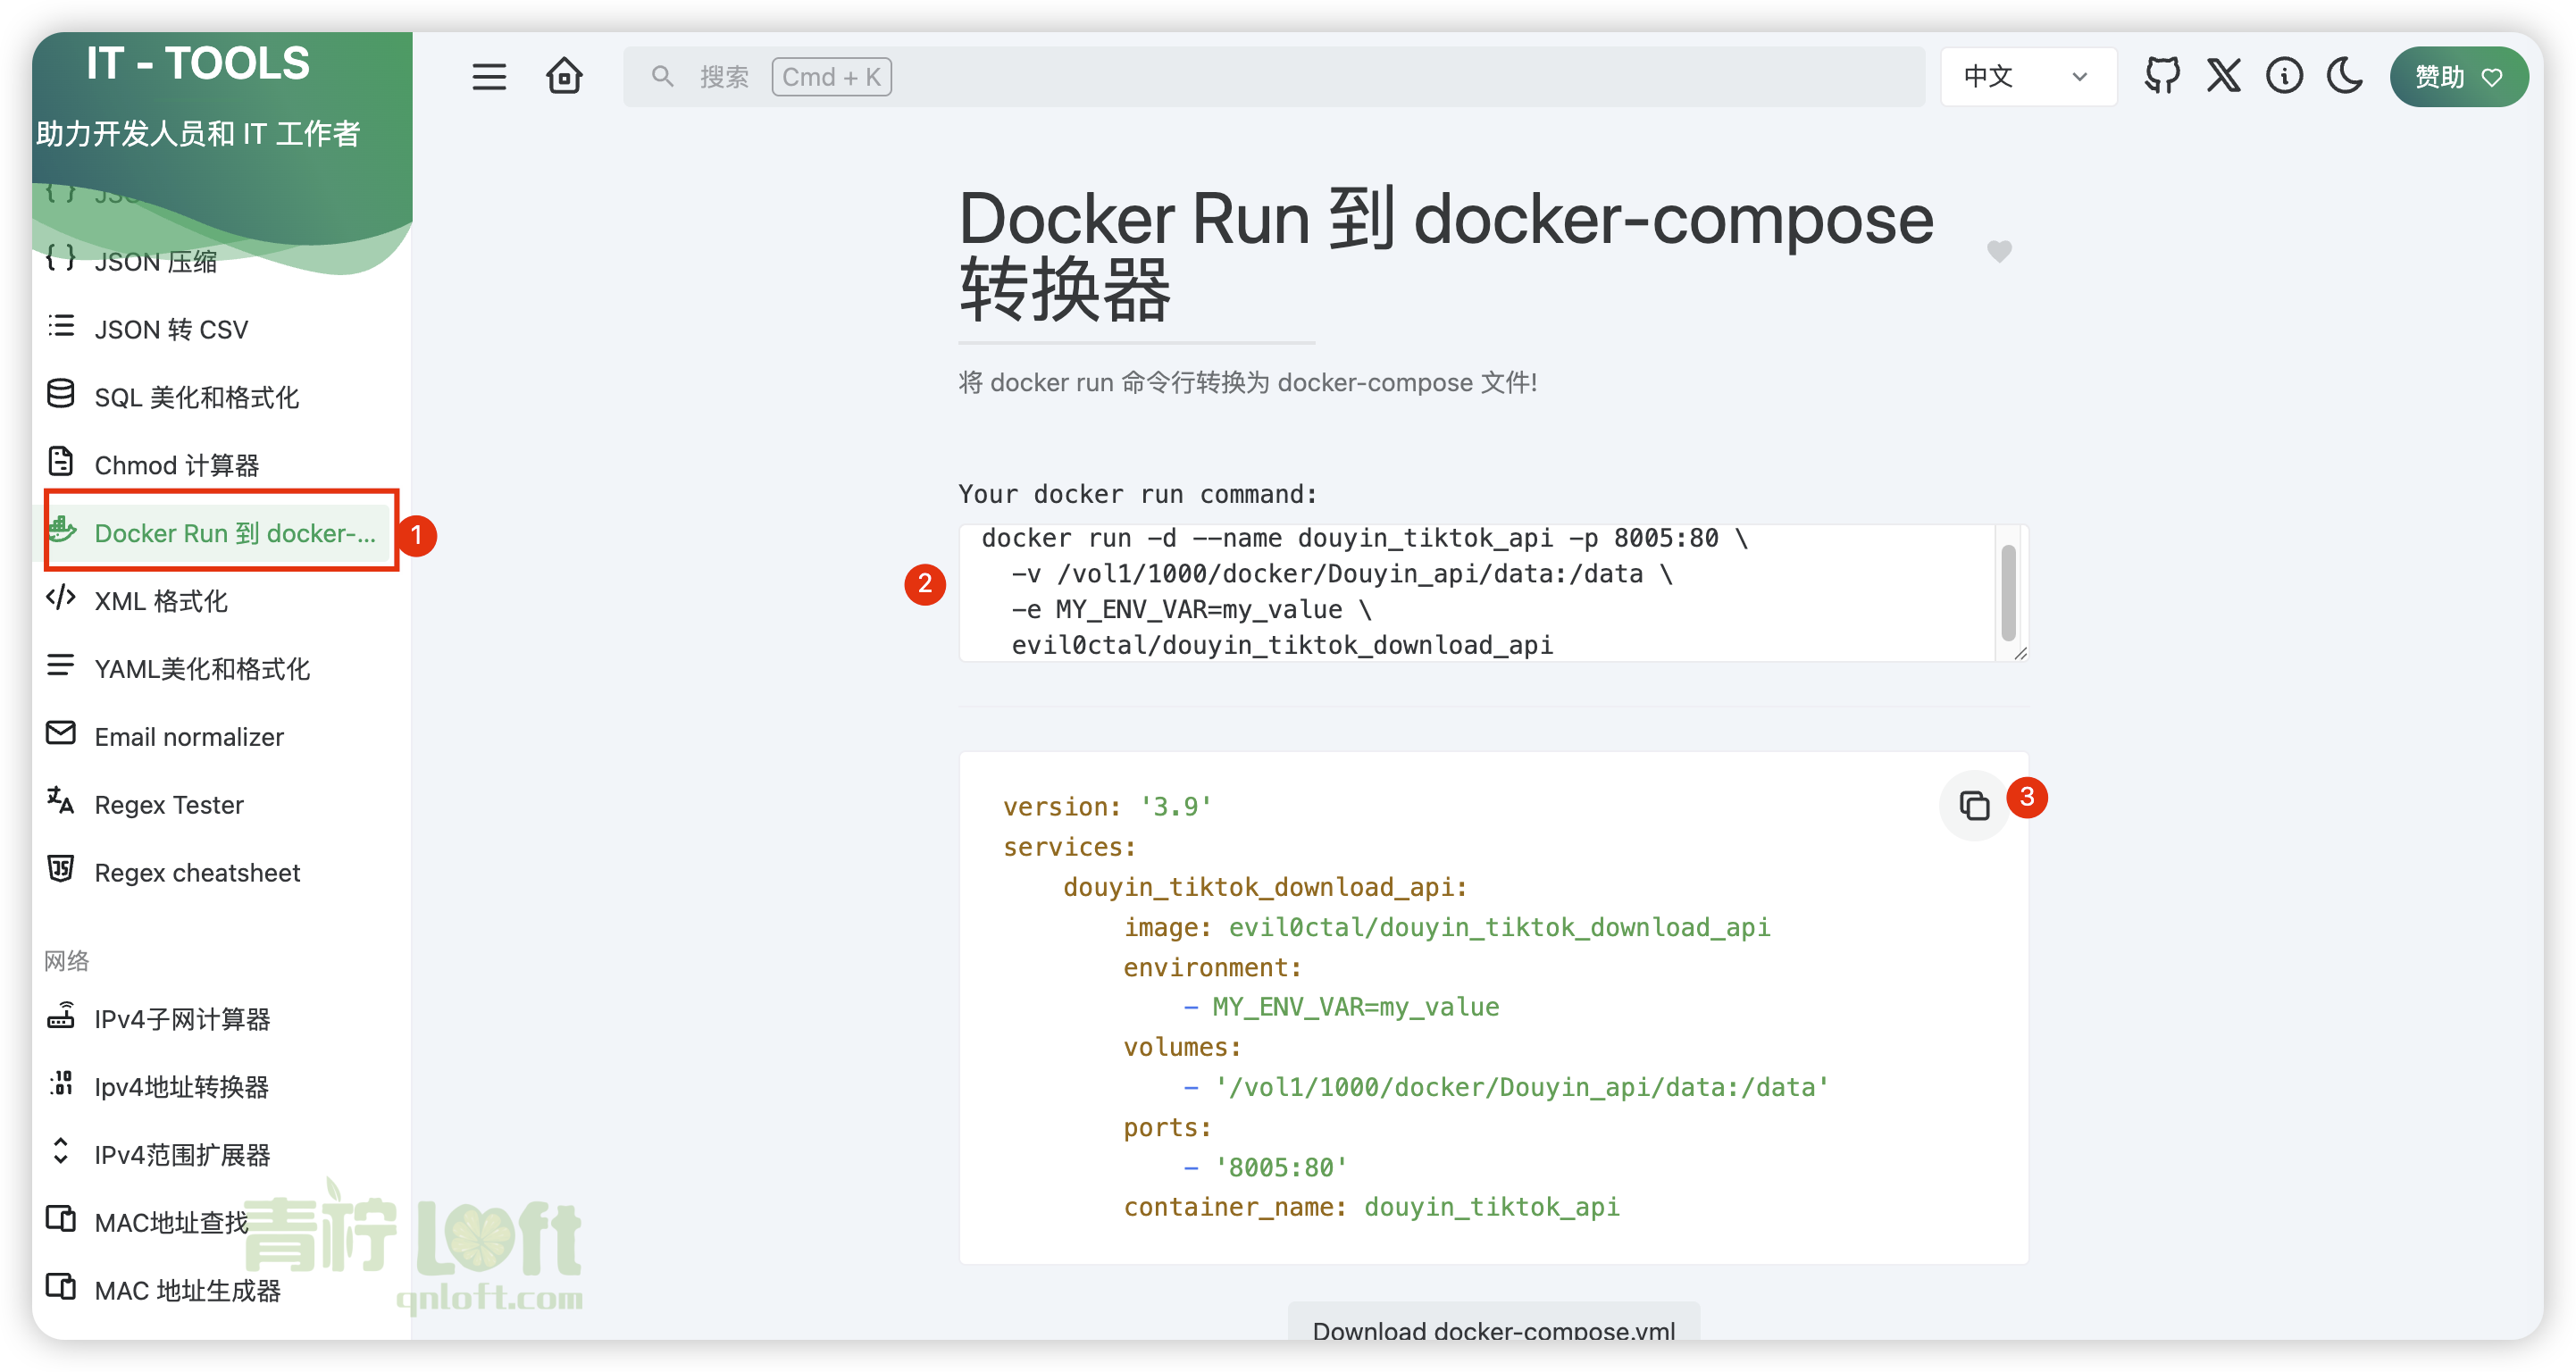Click the 'container_name: douyin_tiktok_api' line

(x=1370, y=1207)
